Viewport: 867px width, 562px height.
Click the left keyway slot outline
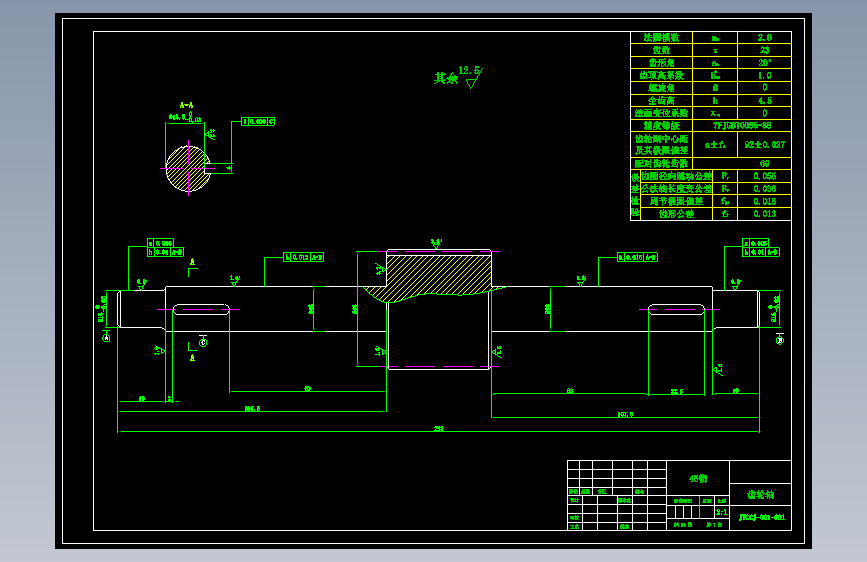(x=201, y=309)
